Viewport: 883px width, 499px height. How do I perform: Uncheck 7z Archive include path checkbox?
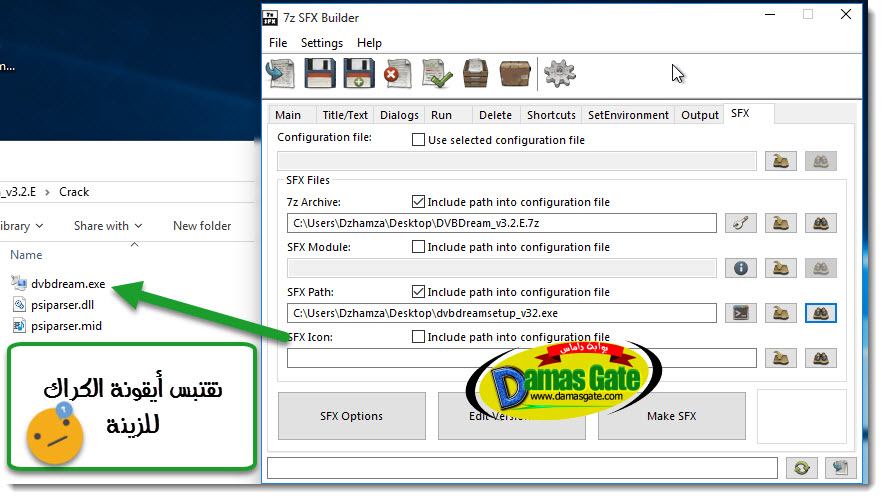point(418,202)
